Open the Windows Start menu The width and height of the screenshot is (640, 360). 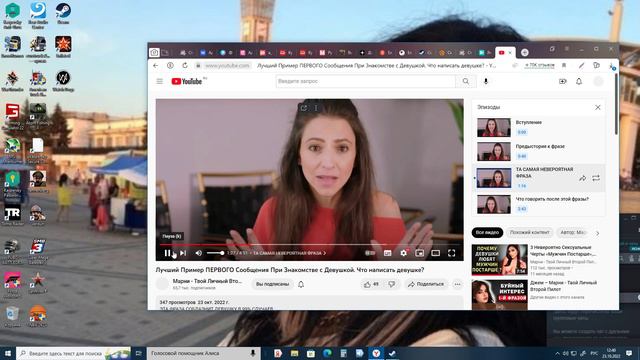coord(7,353)
